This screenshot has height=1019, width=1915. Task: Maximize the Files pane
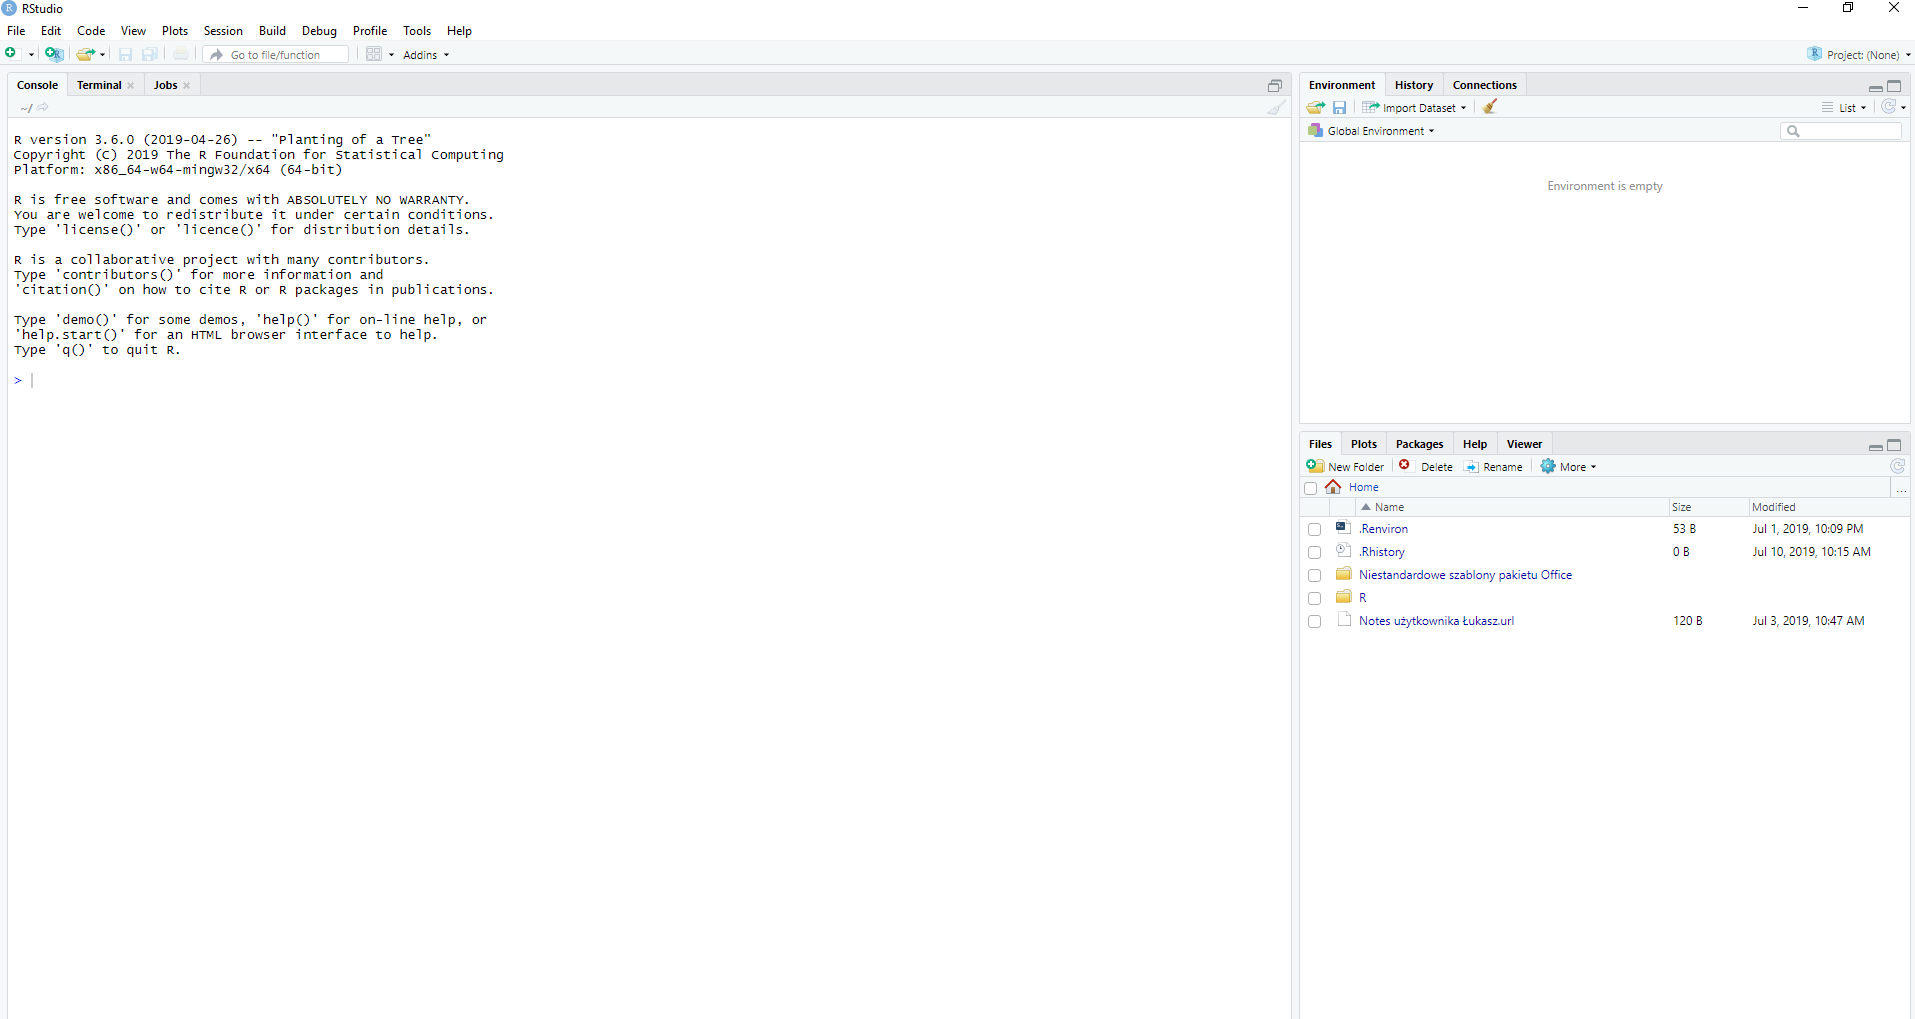pyautogui.click(x=1894, y=445)
